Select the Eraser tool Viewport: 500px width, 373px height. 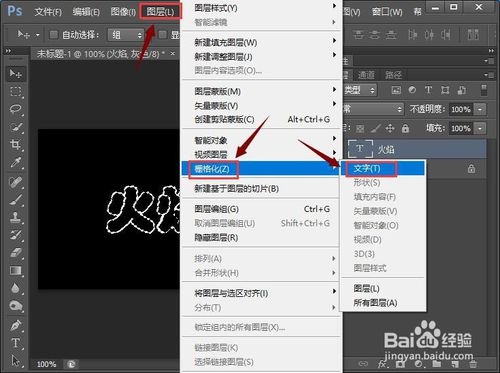tap(15, 253)
